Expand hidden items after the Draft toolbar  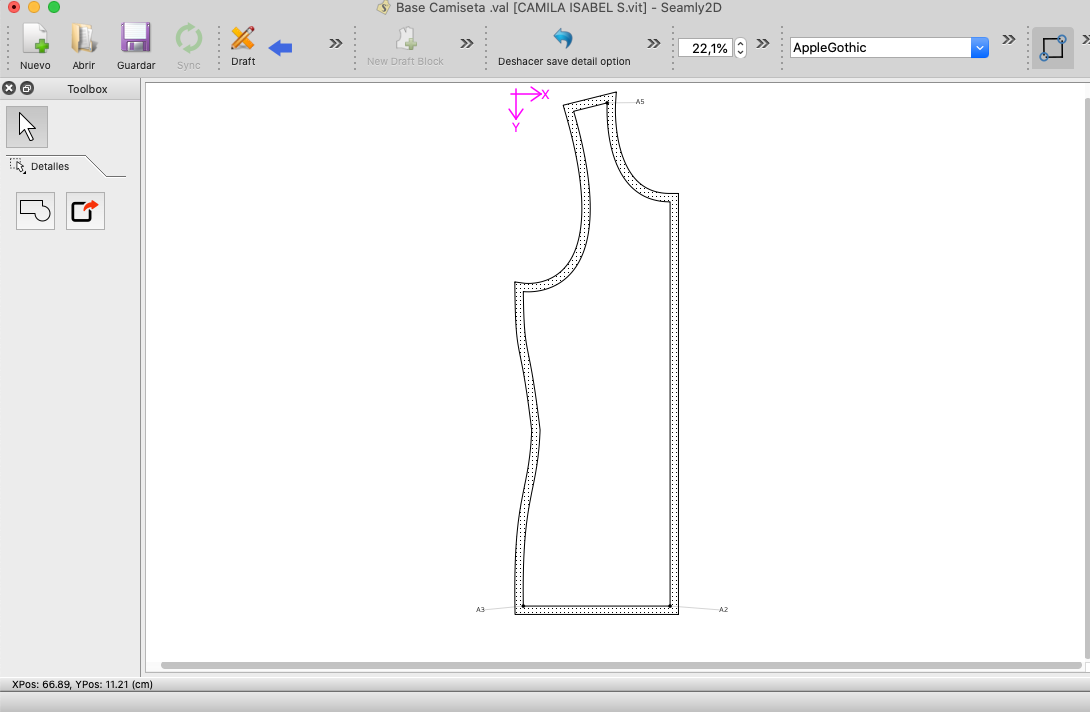click(336, 43)
